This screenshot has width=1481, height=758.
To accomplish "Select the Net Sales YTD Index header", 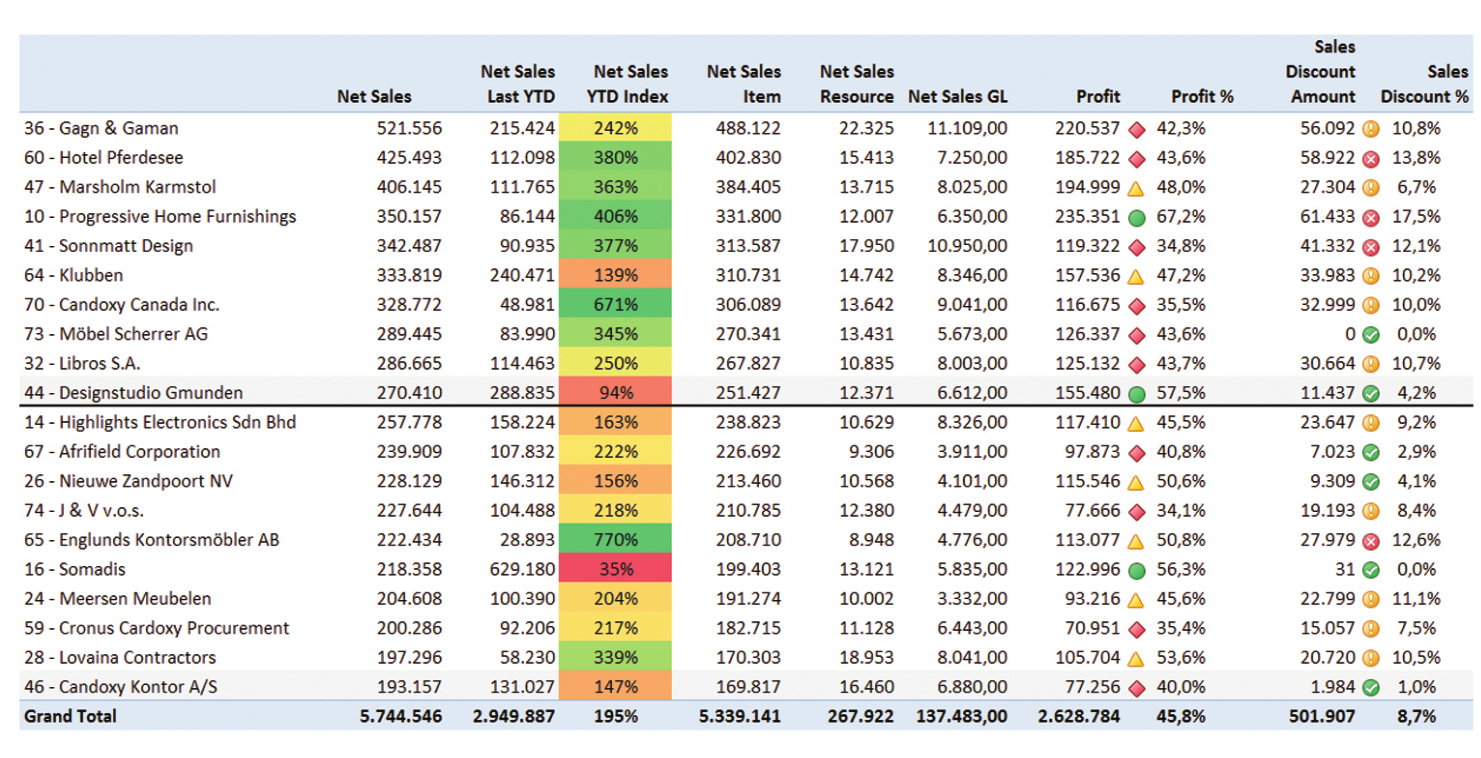I will tap(630, 85).
